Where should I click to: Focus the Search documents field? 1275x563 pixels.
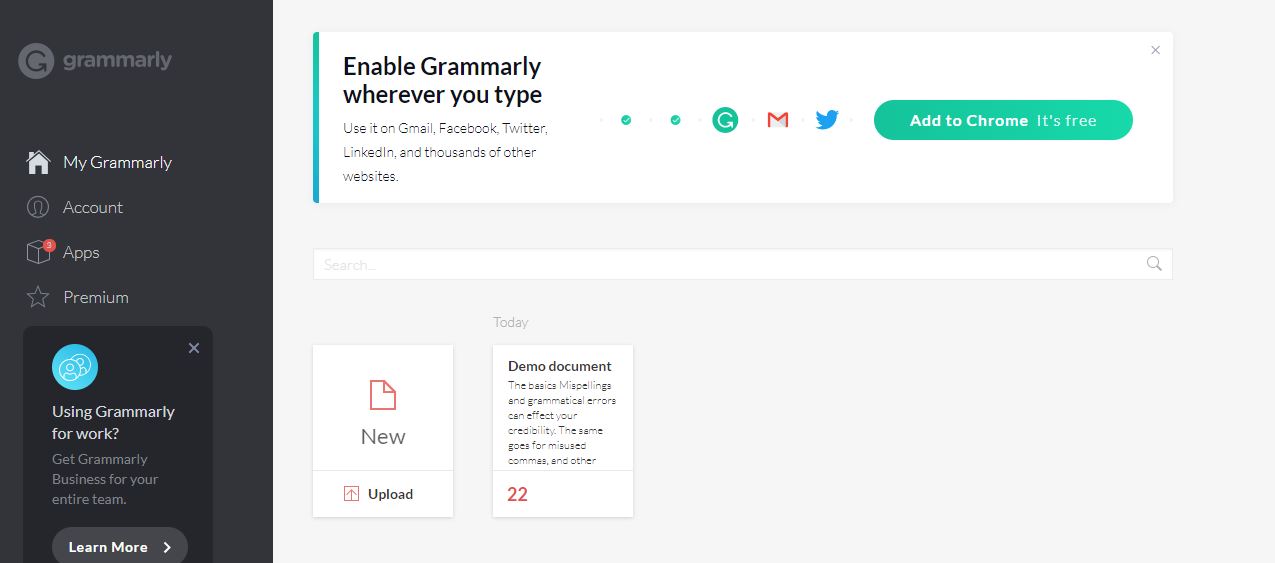[x=742, y=264]
